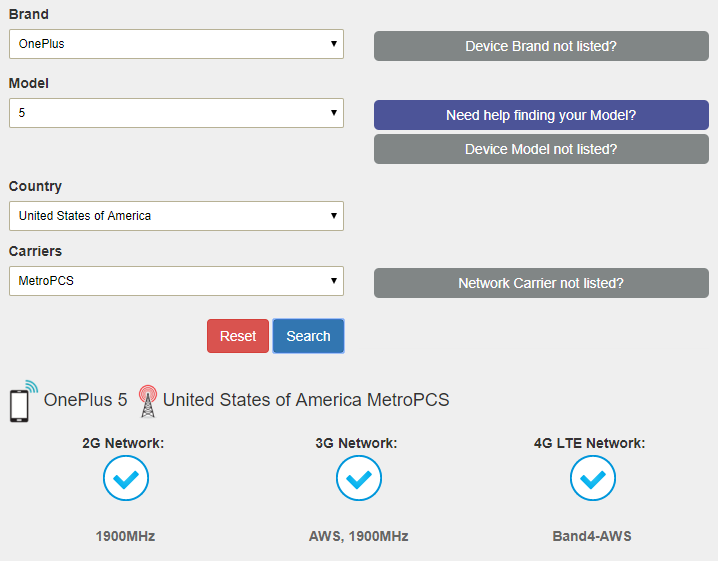Click the '4G LTE Network:' label
Screen dimensions: 718x561
click(x=589, y=443)
